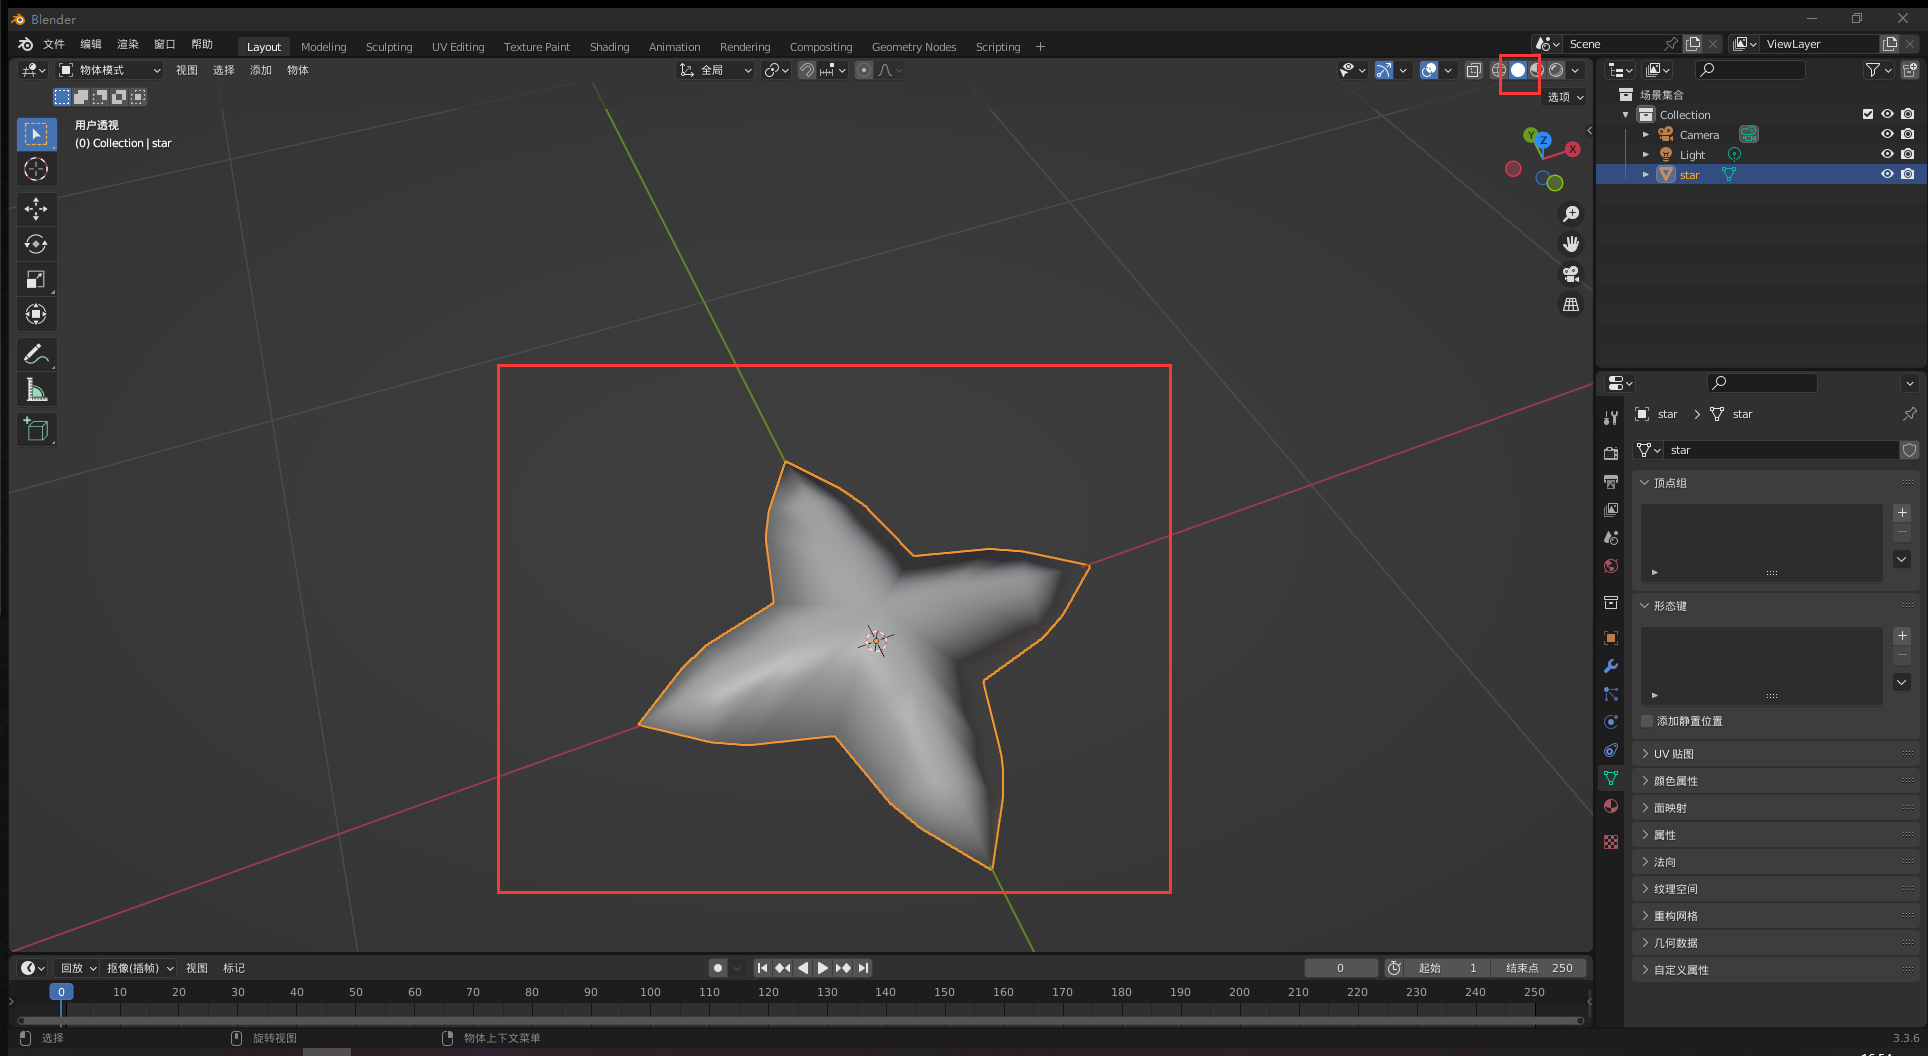Expand the 颜色属性 panel
Image resolution: width=1928 pixels, height=1056 pixels.
pyautogui.click(x=1645, y=781)
